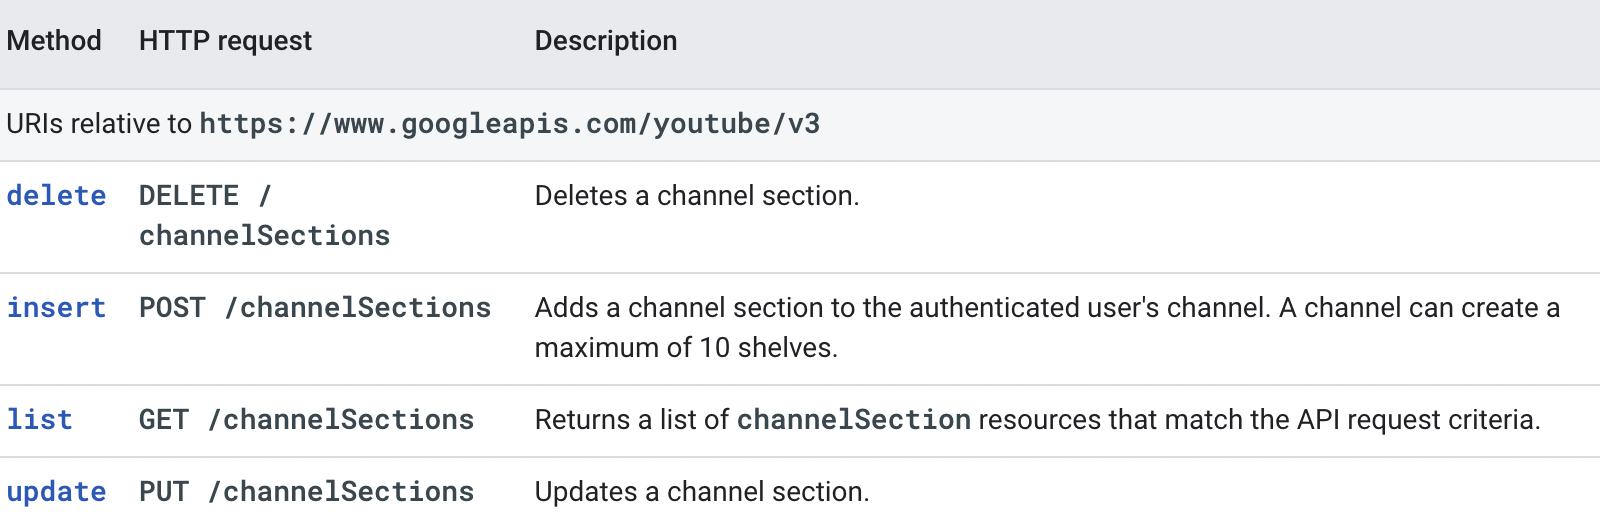This screenshot has width=1600, height=526.
Task: Open the update method link
Action: (56, 492)
